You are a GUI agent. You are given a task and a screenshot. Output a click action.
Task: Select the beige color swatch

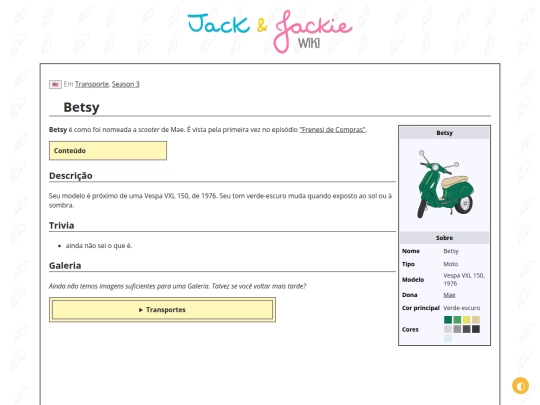(476, 320)
